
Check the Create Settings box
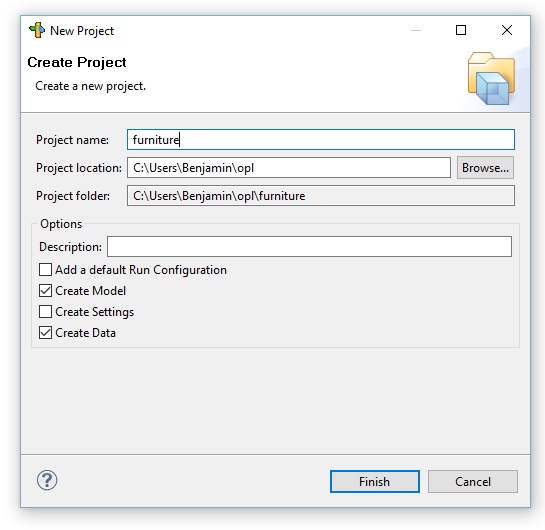point(46,312)
